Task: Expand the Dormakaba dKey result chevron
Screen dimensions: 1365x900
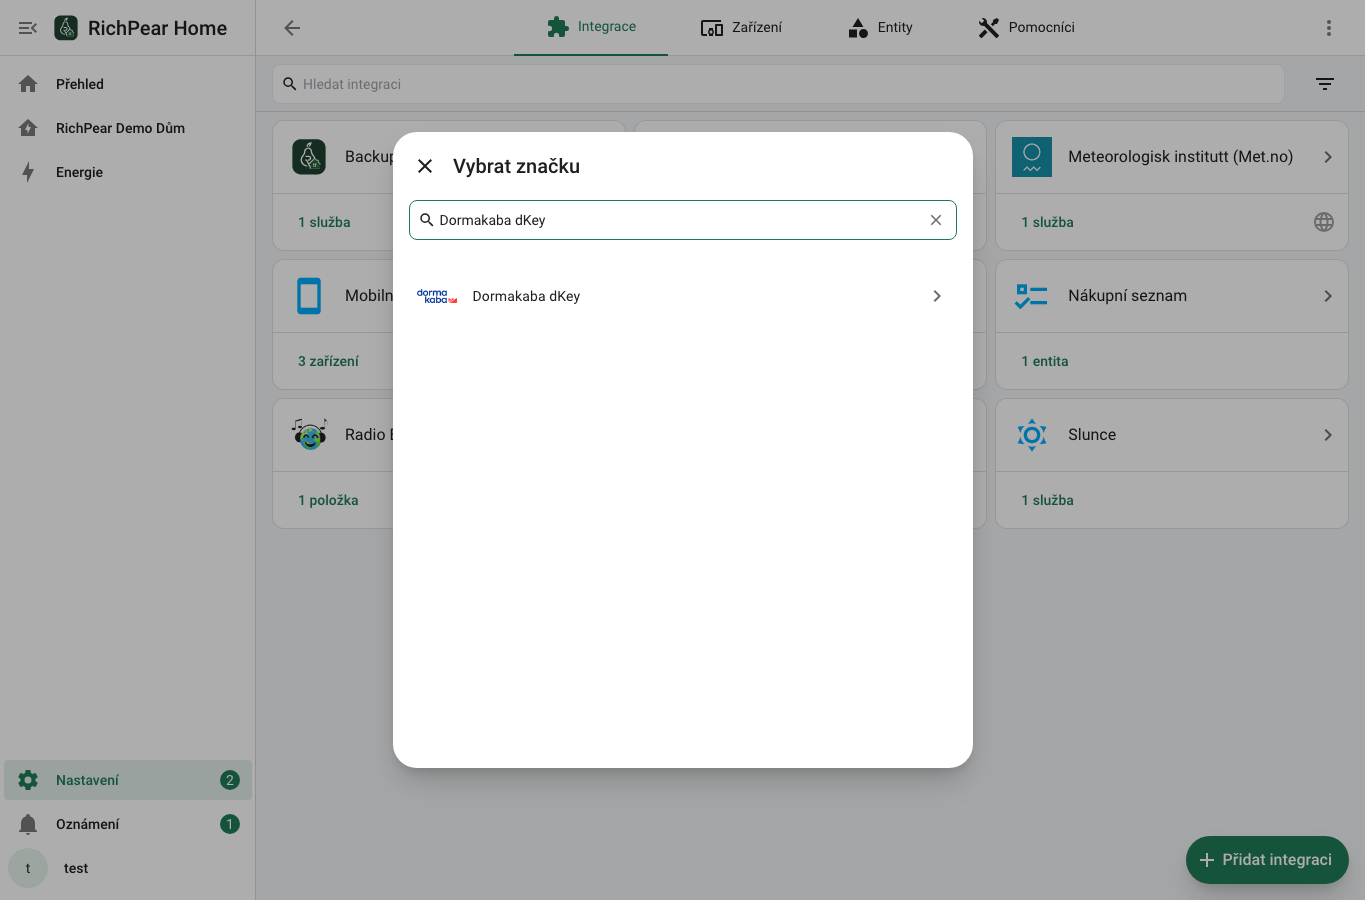Action: tap(937, 296)
